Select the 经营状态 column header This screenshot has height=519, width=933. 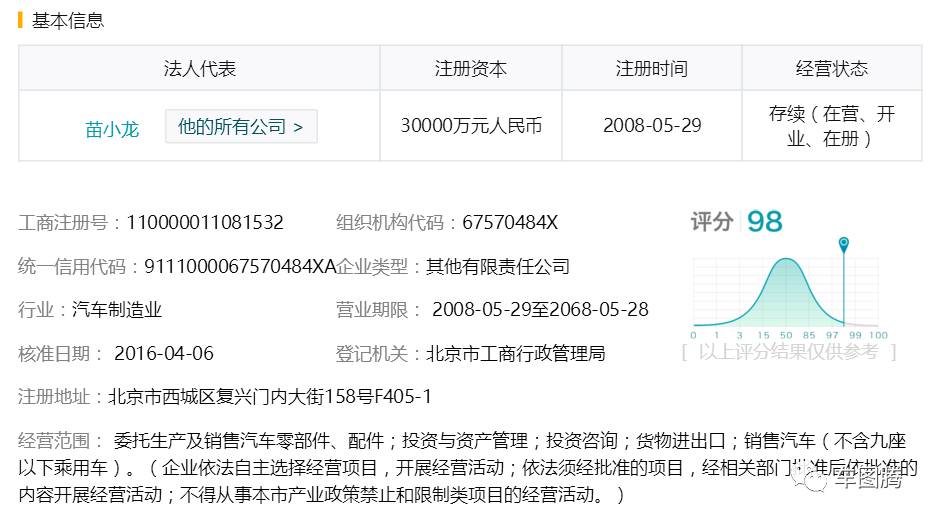click(x=832, y=68)
